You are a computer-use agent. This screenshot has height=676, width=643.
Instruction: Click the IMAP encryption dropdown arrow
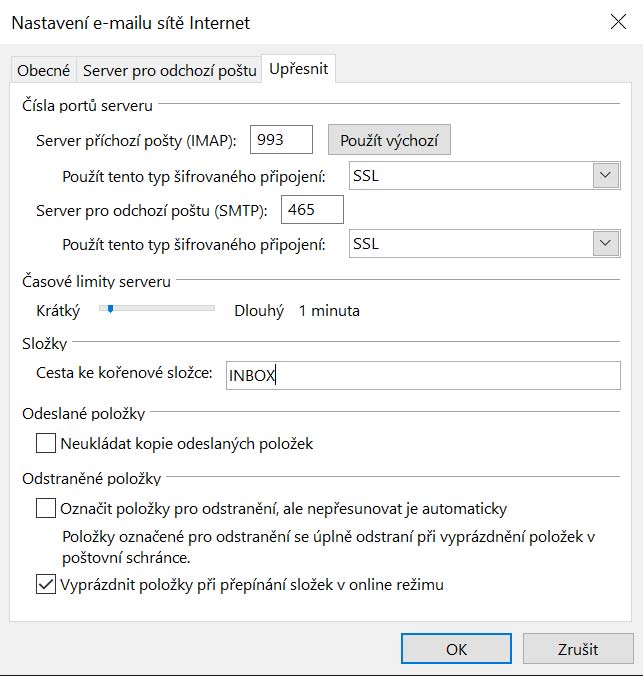[x=605, y=176]
